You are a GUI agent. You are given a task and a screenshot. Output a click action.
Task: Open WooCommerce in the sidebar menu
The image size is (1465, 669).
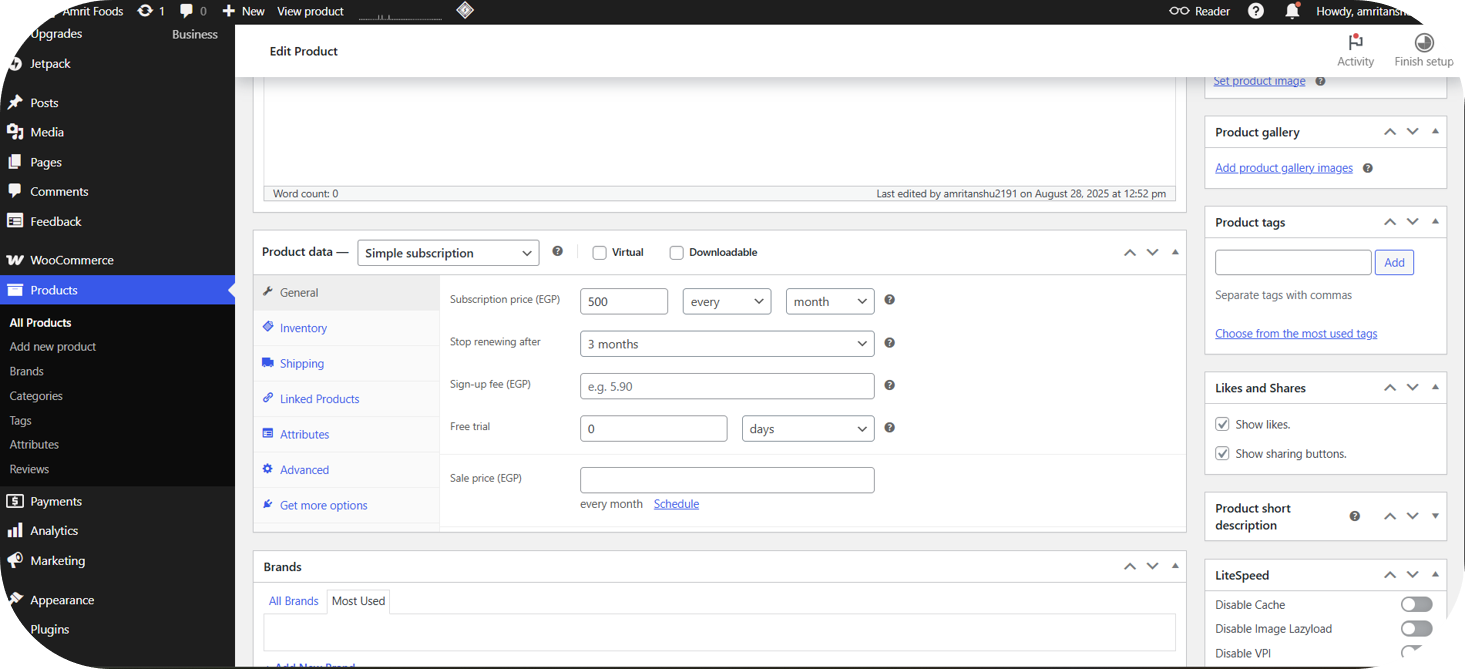pyautogui.click(x=71, y=260)
